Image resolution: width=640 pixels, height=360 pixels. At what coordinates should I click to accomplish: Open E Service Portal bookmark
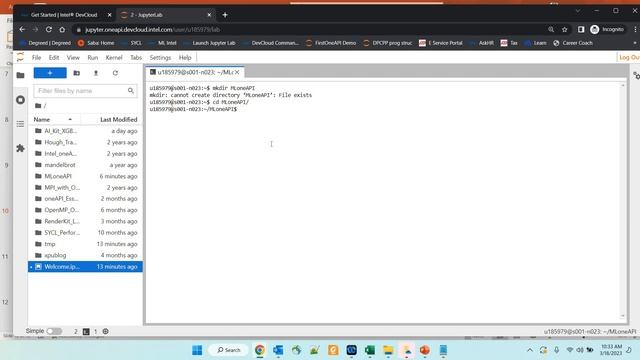pyautogui.click(x=441, y=43)
